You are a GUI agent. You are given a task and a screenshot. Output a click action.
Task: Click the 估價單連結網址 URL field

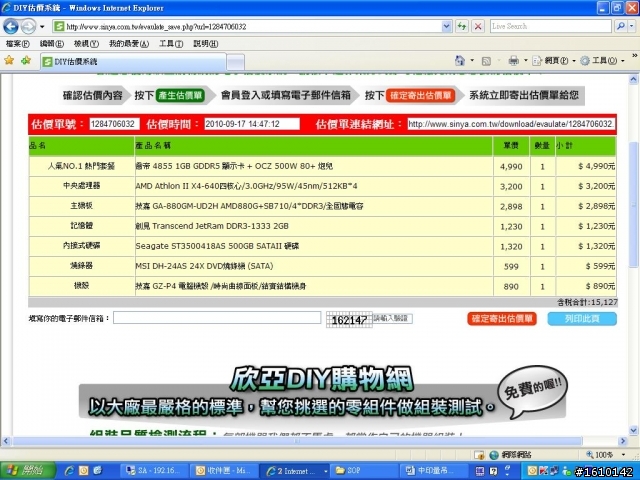(511, 124)
